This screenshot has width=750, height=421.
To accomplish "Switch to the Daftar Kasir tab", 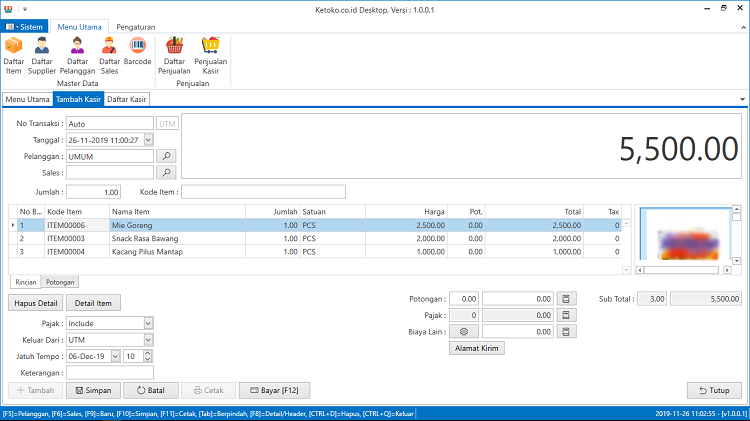I will coord(127,99).
